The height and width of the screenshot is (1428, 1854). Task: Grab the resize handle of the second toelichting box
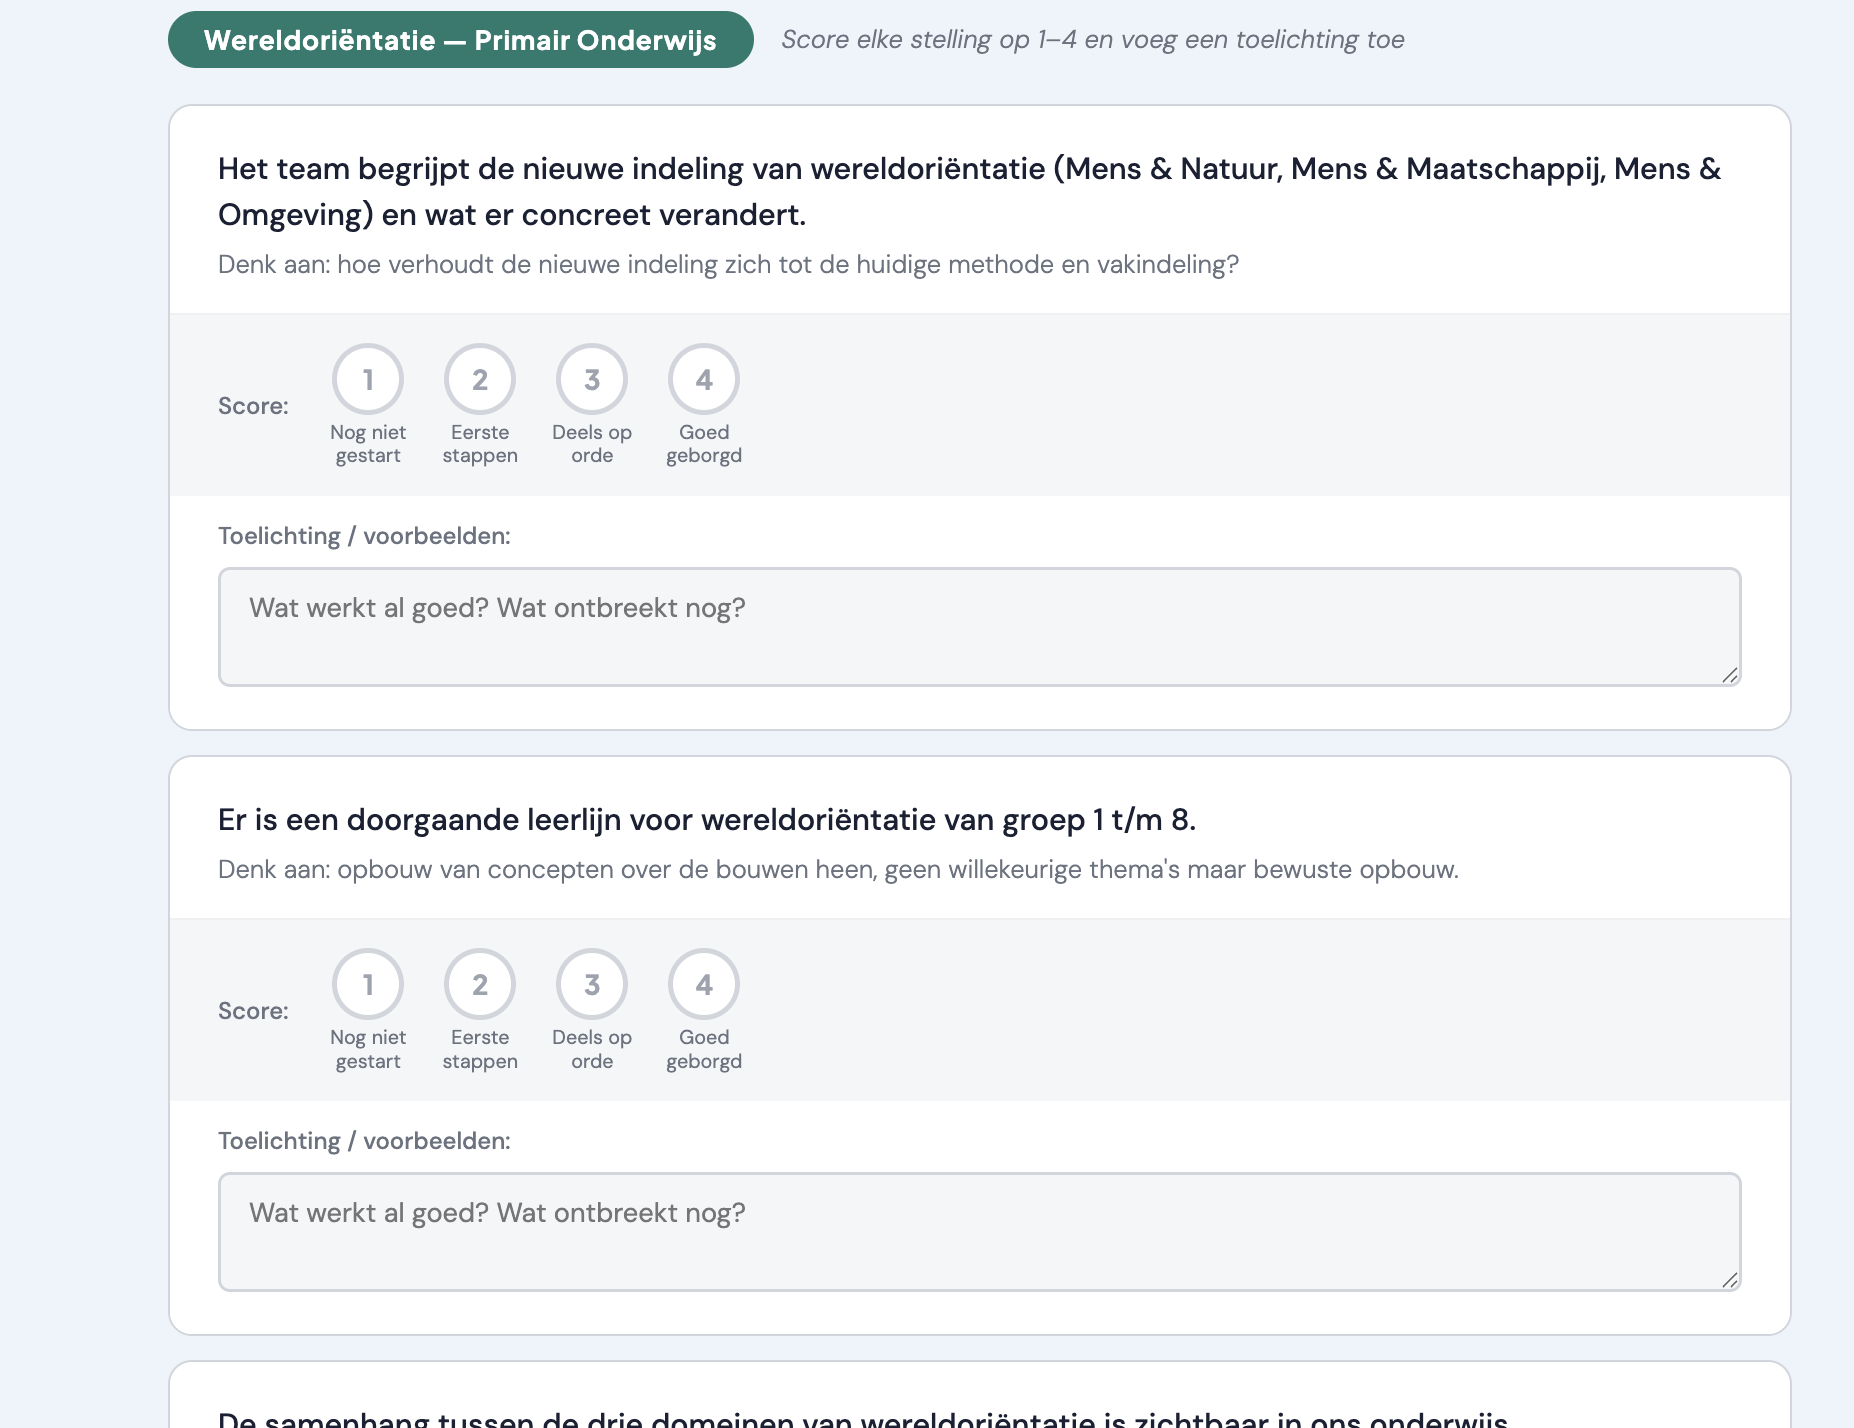click(1729, 1280)
